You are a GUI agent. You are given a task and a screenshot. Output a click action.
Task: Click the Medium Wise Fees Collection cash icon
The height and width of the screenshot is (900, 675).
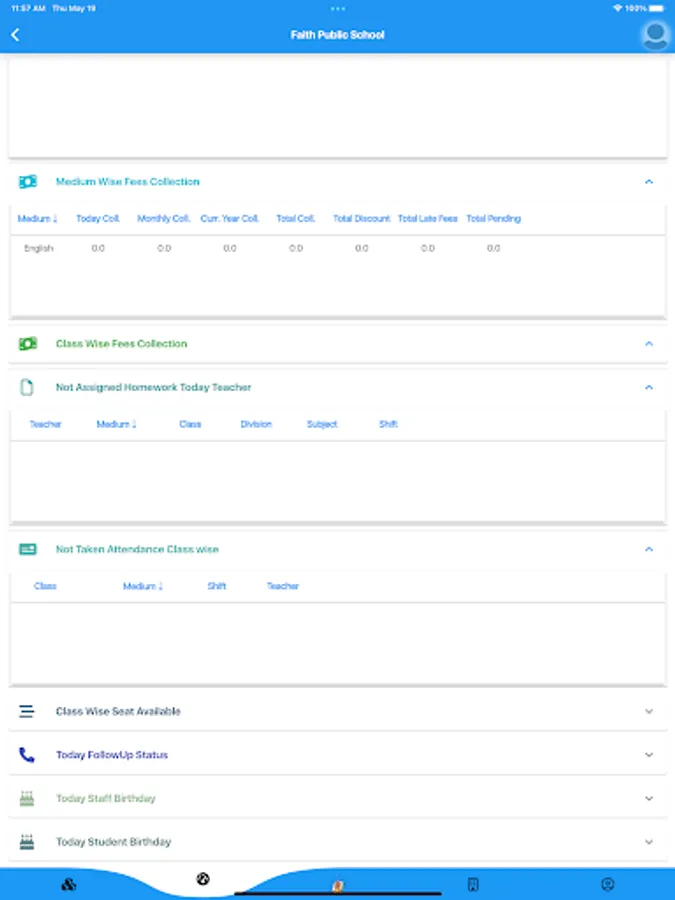pos(28,182)
